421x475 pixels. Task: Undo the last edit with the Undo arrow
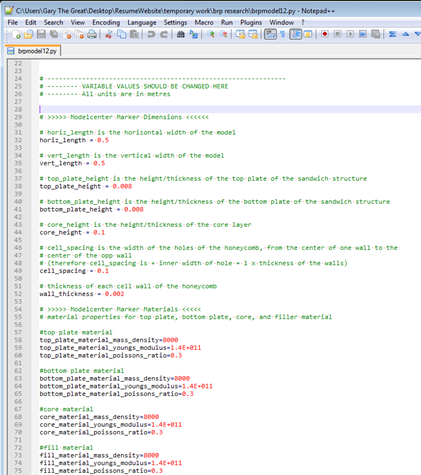tap(151, 34)
